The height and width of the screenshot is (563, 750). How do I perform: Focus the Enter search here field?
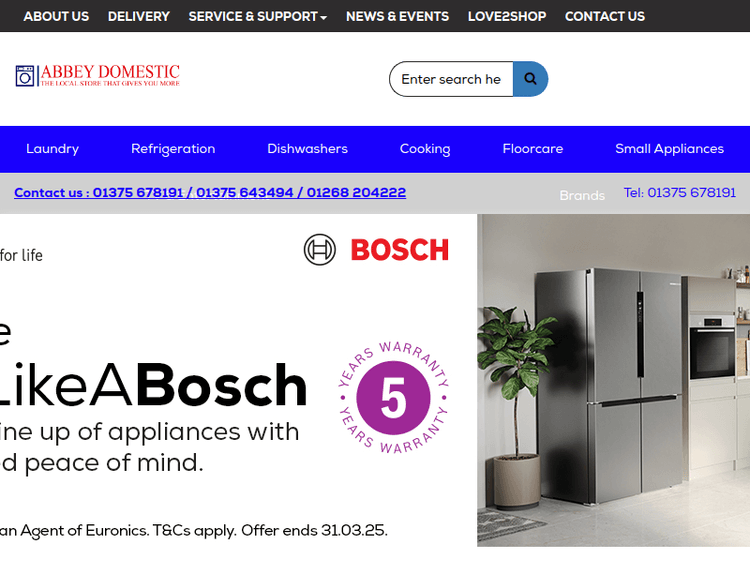click(451, 79)
